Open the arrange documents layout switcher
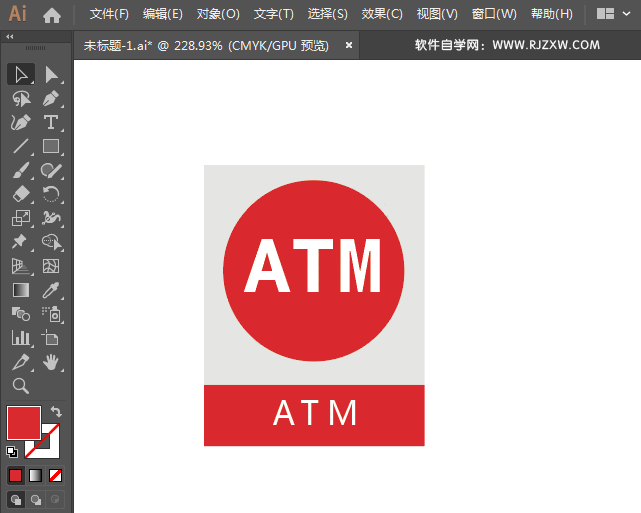Screen dimensions: 641x513 click(x=605, y=14)
